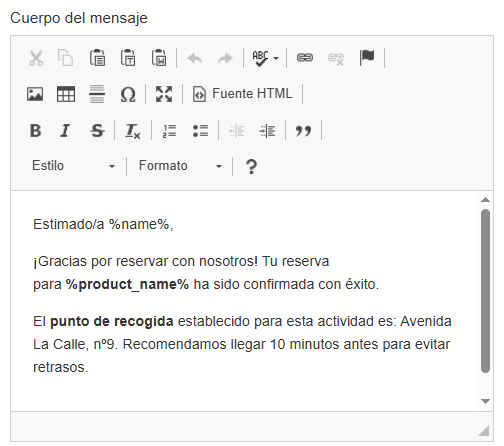Open the question mark help icon
The height and width of the screenshot is (446, 504).
251,166
